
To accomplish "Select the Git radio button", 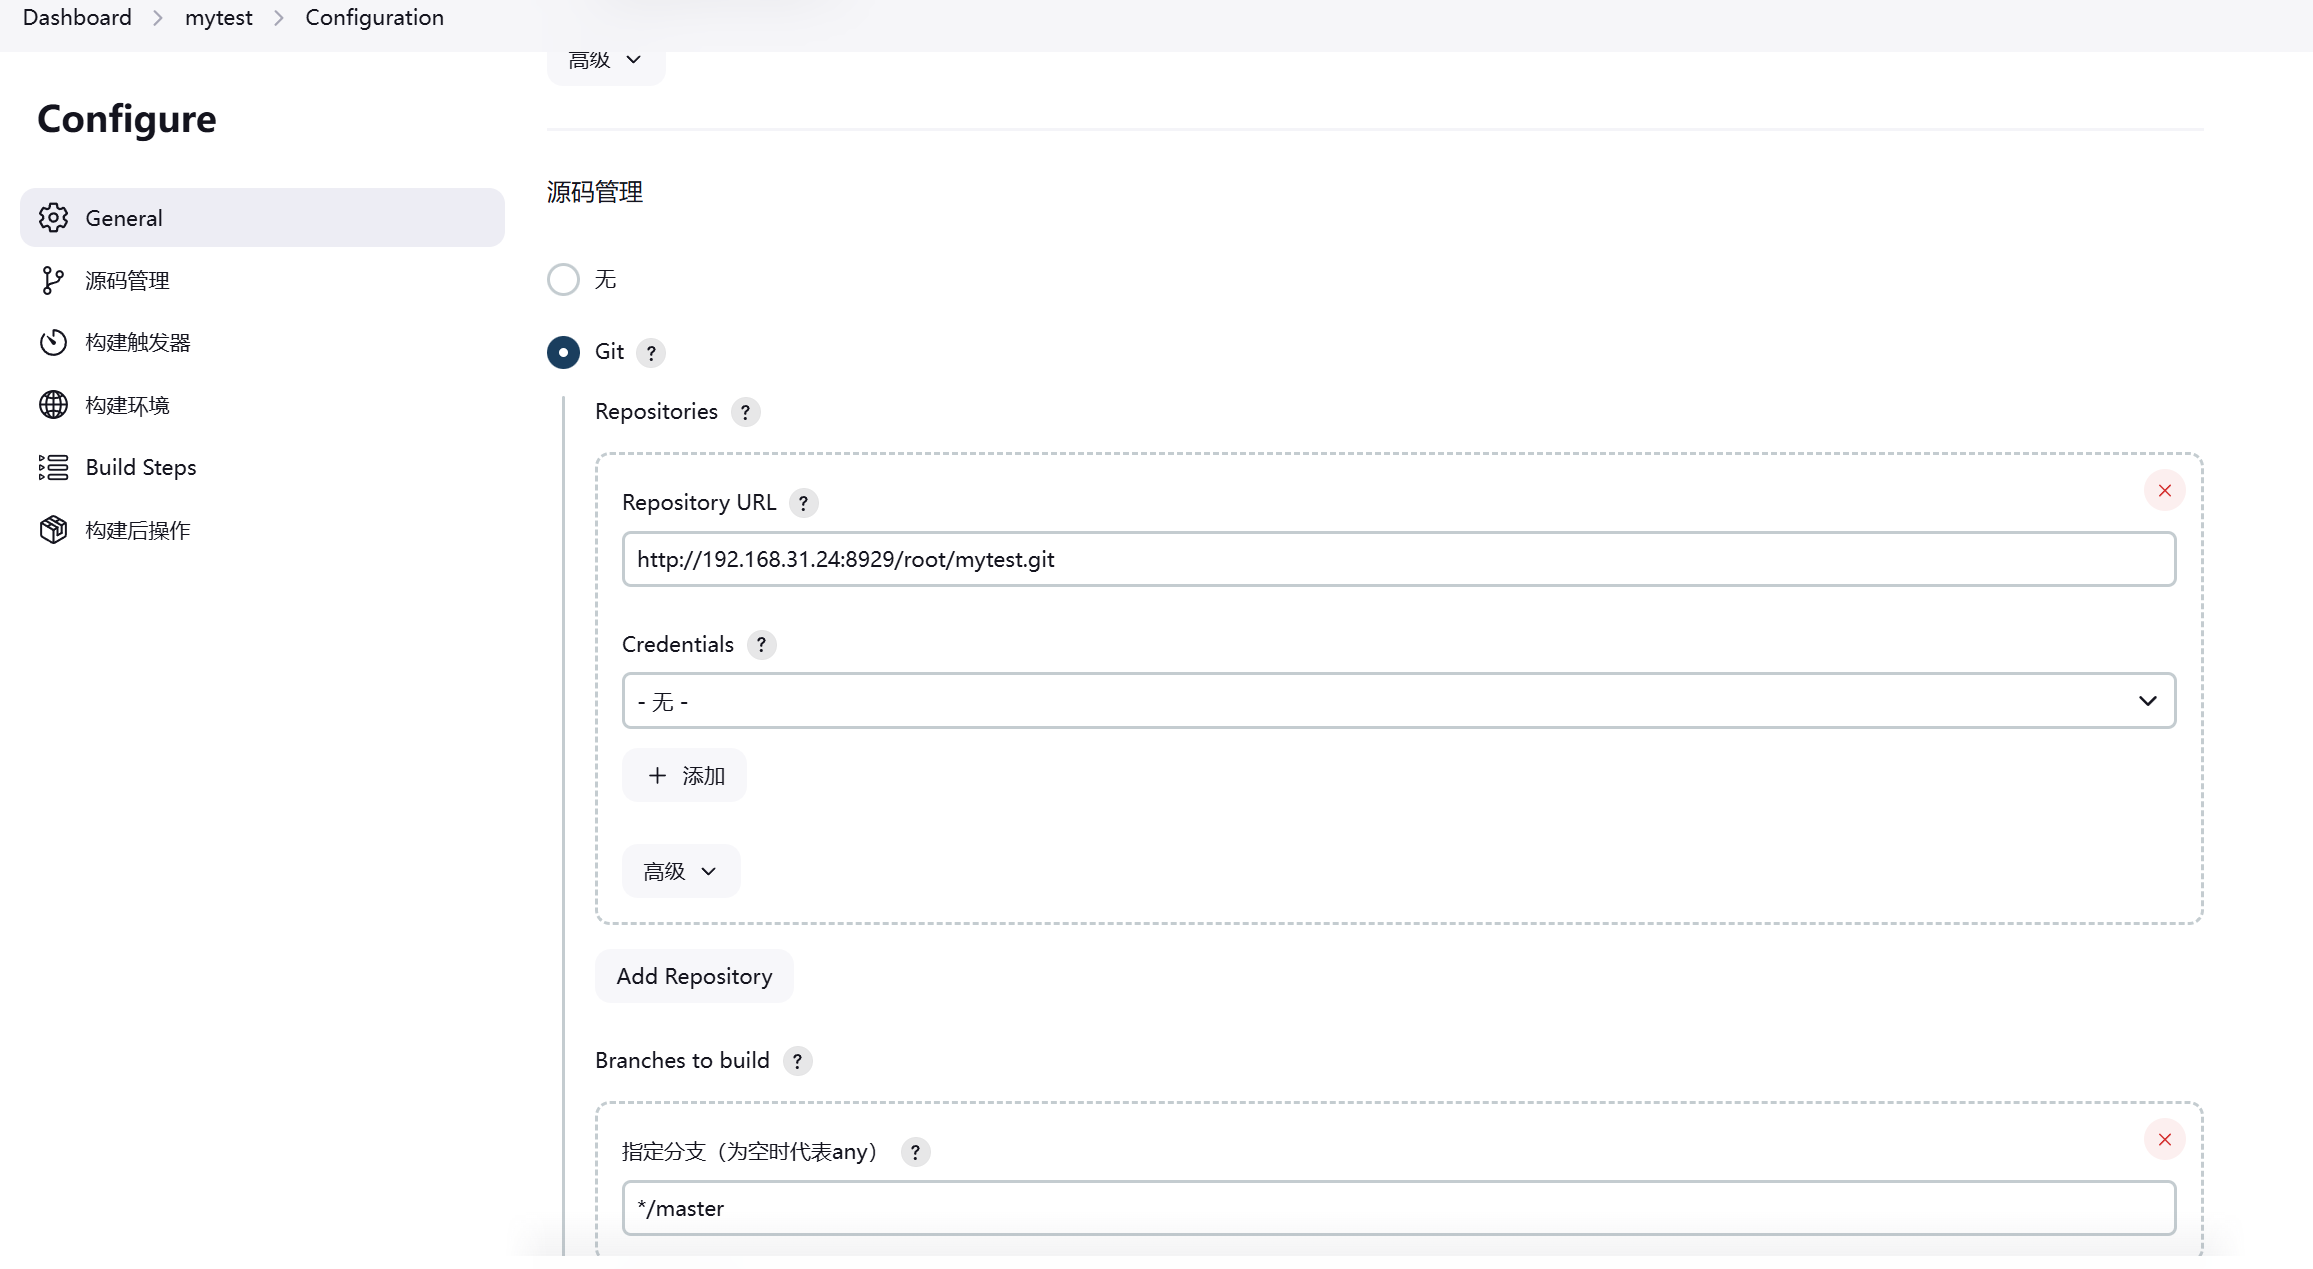I will pyautogui.click(x=563, y=352).
